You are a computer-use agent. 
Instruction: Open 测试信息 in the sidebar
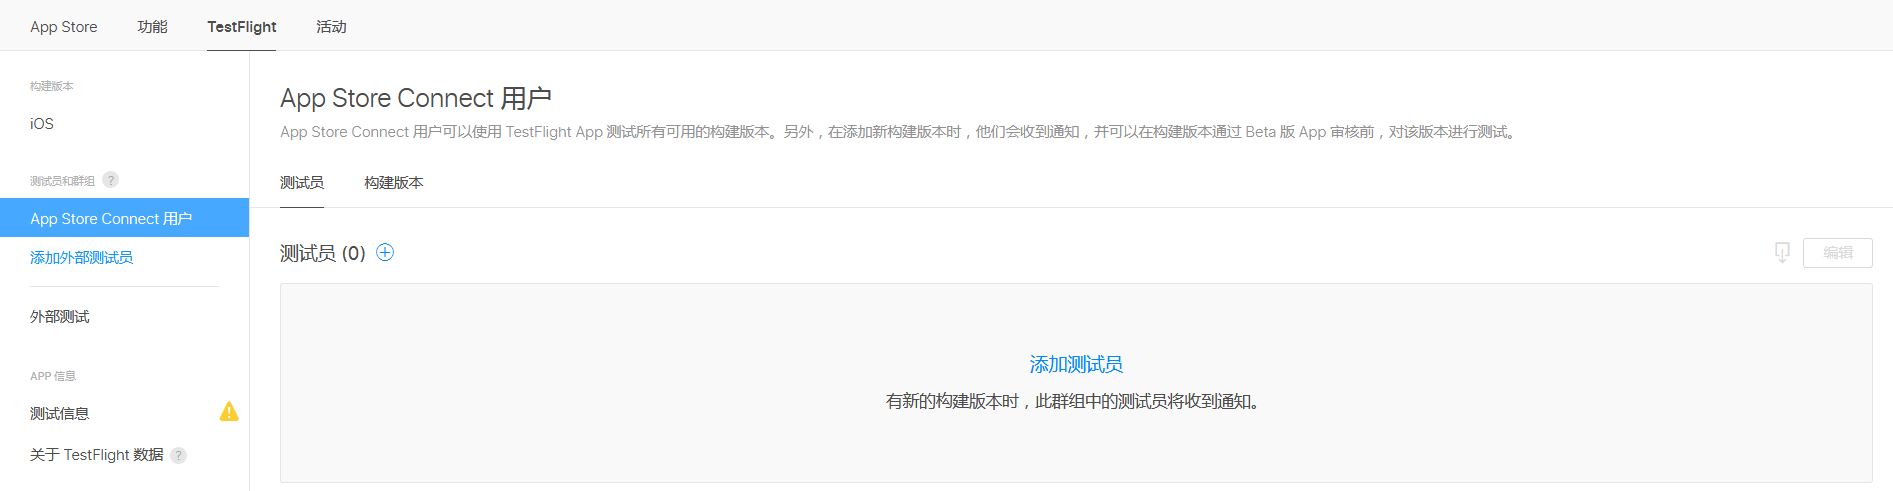pos(60,414)
